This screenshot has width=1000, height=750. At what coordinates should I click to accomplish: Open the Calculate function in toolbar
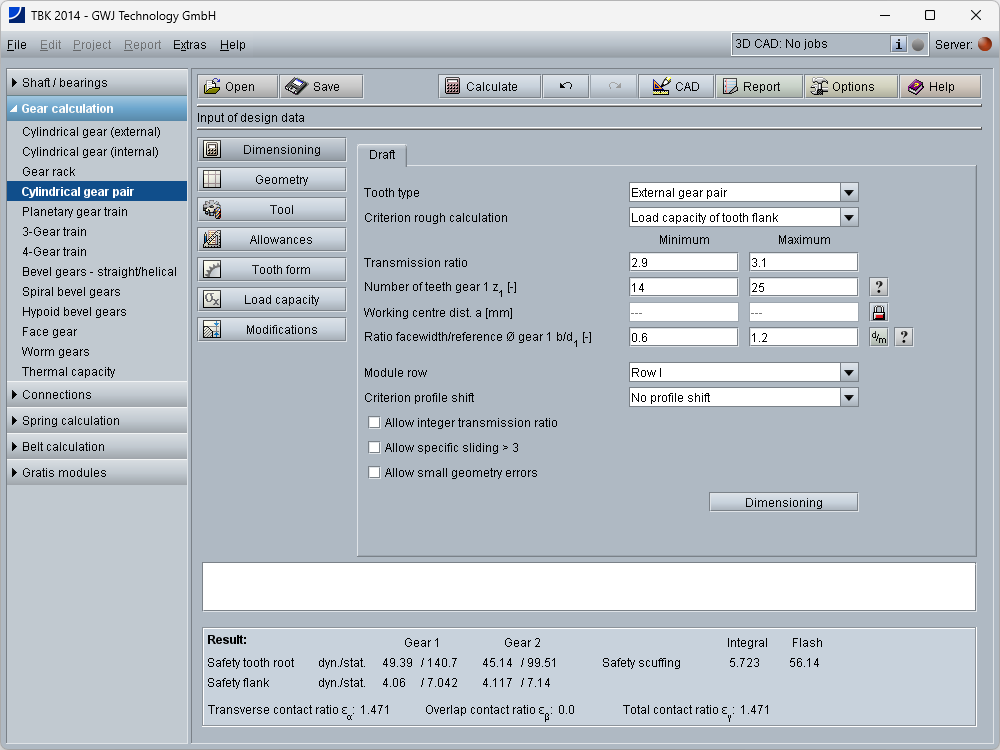(x=490, y=87)
